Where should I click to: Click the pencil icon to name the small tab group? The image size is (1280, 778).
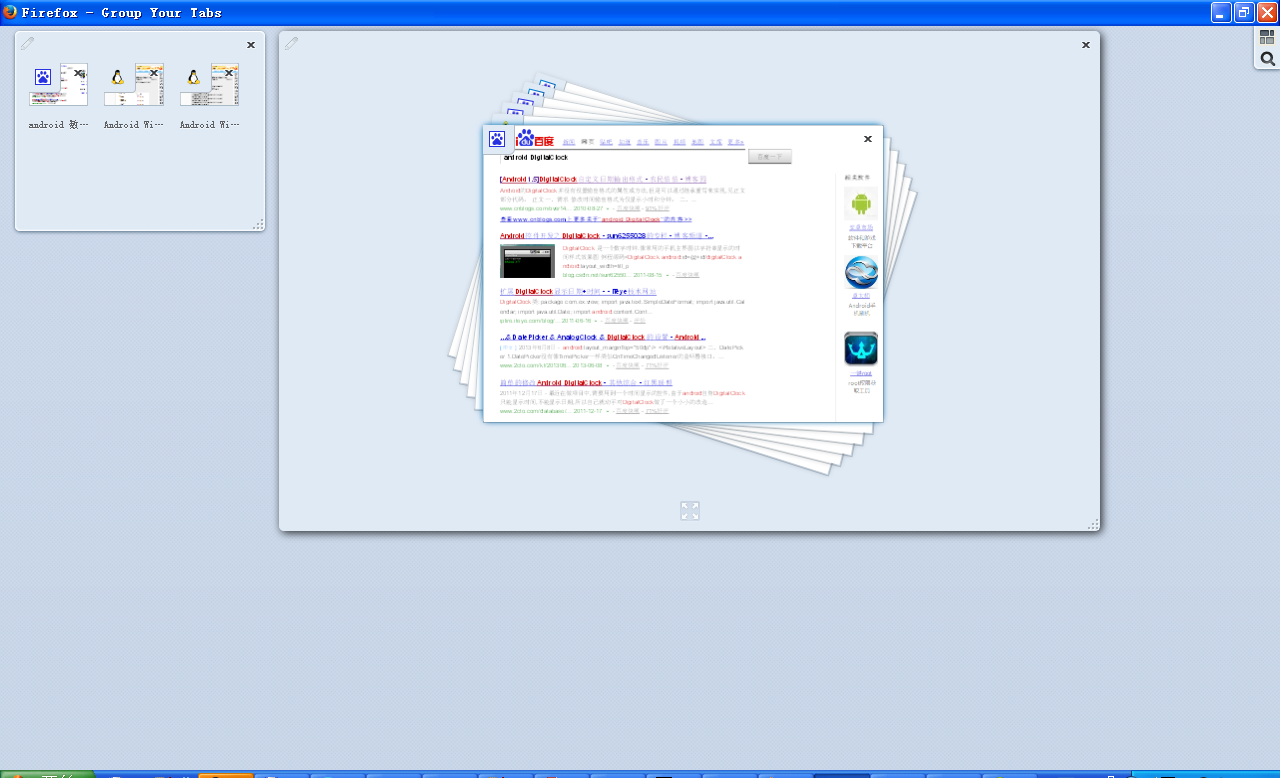[x=28, y=43]
